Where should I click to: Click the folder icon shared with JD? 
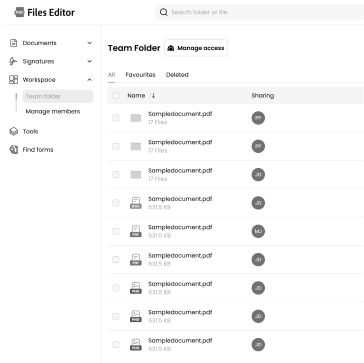tap(136, 174)
